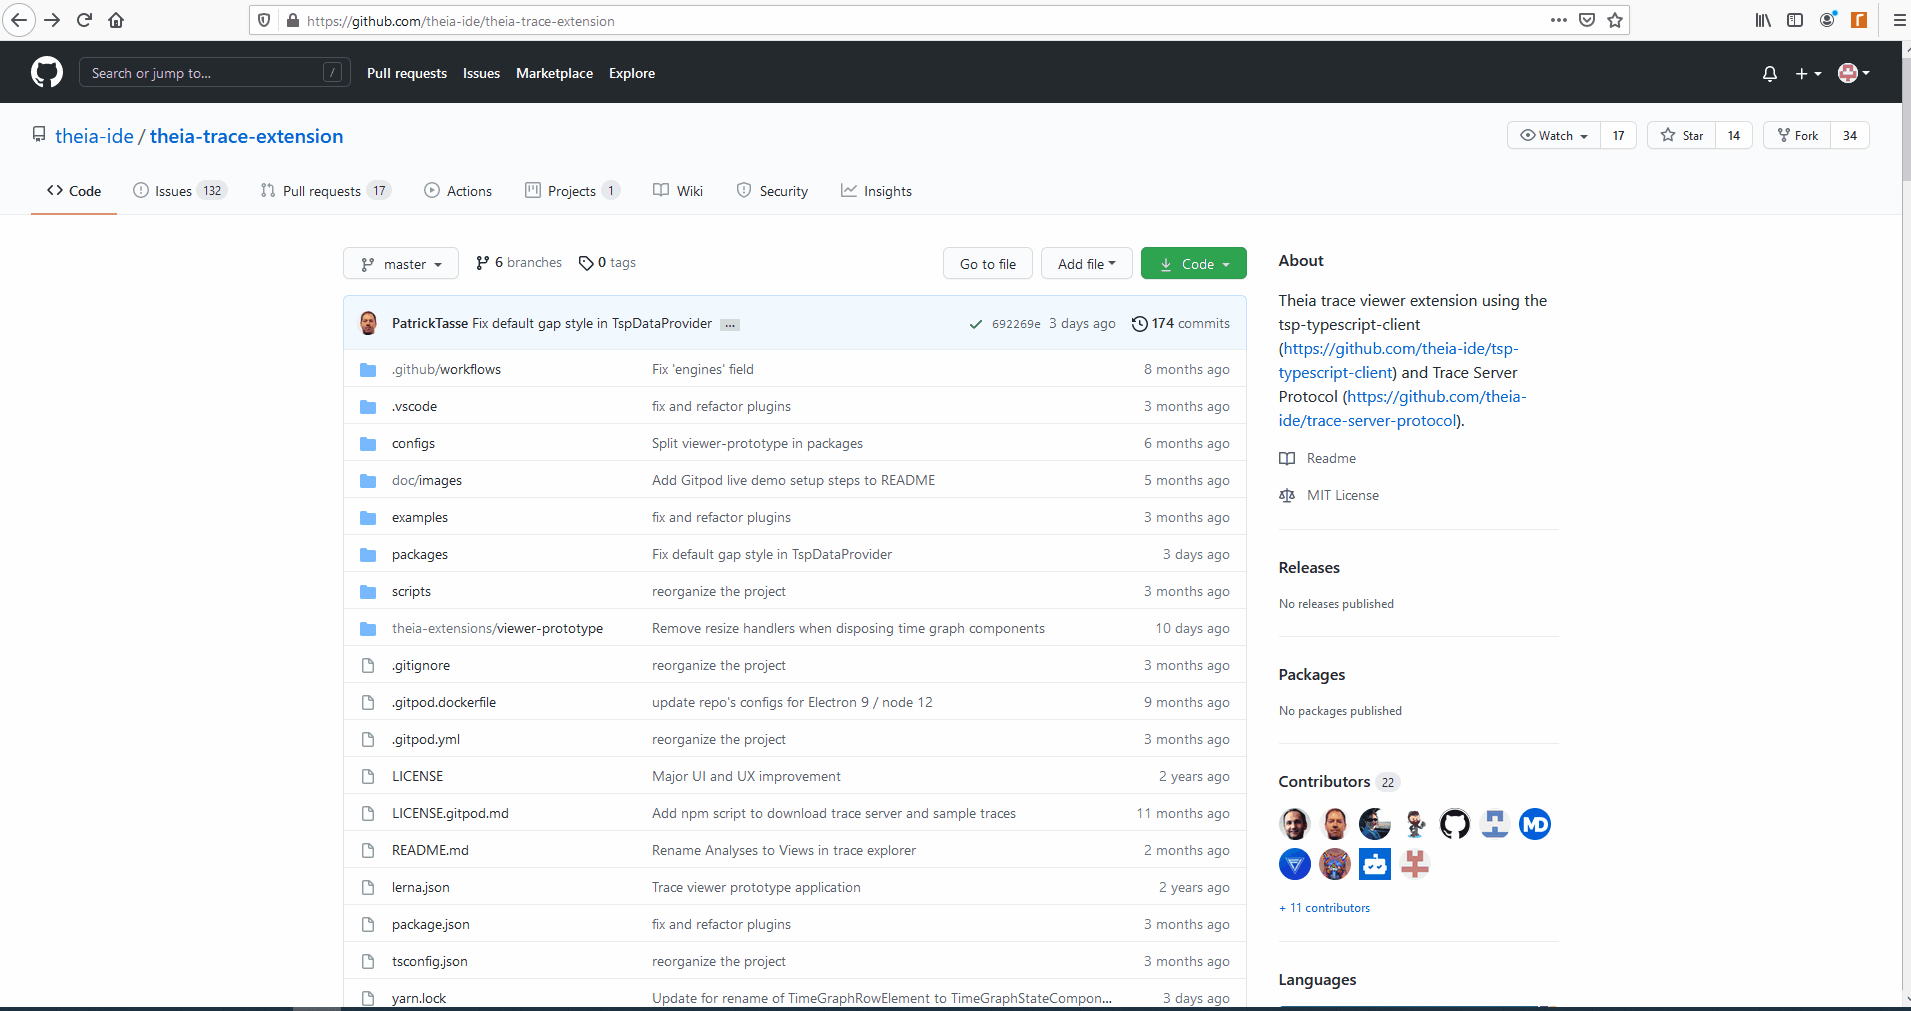1911x1011 pixels.
Task: Expand Add file dropdown
Action: (1086, 264)
